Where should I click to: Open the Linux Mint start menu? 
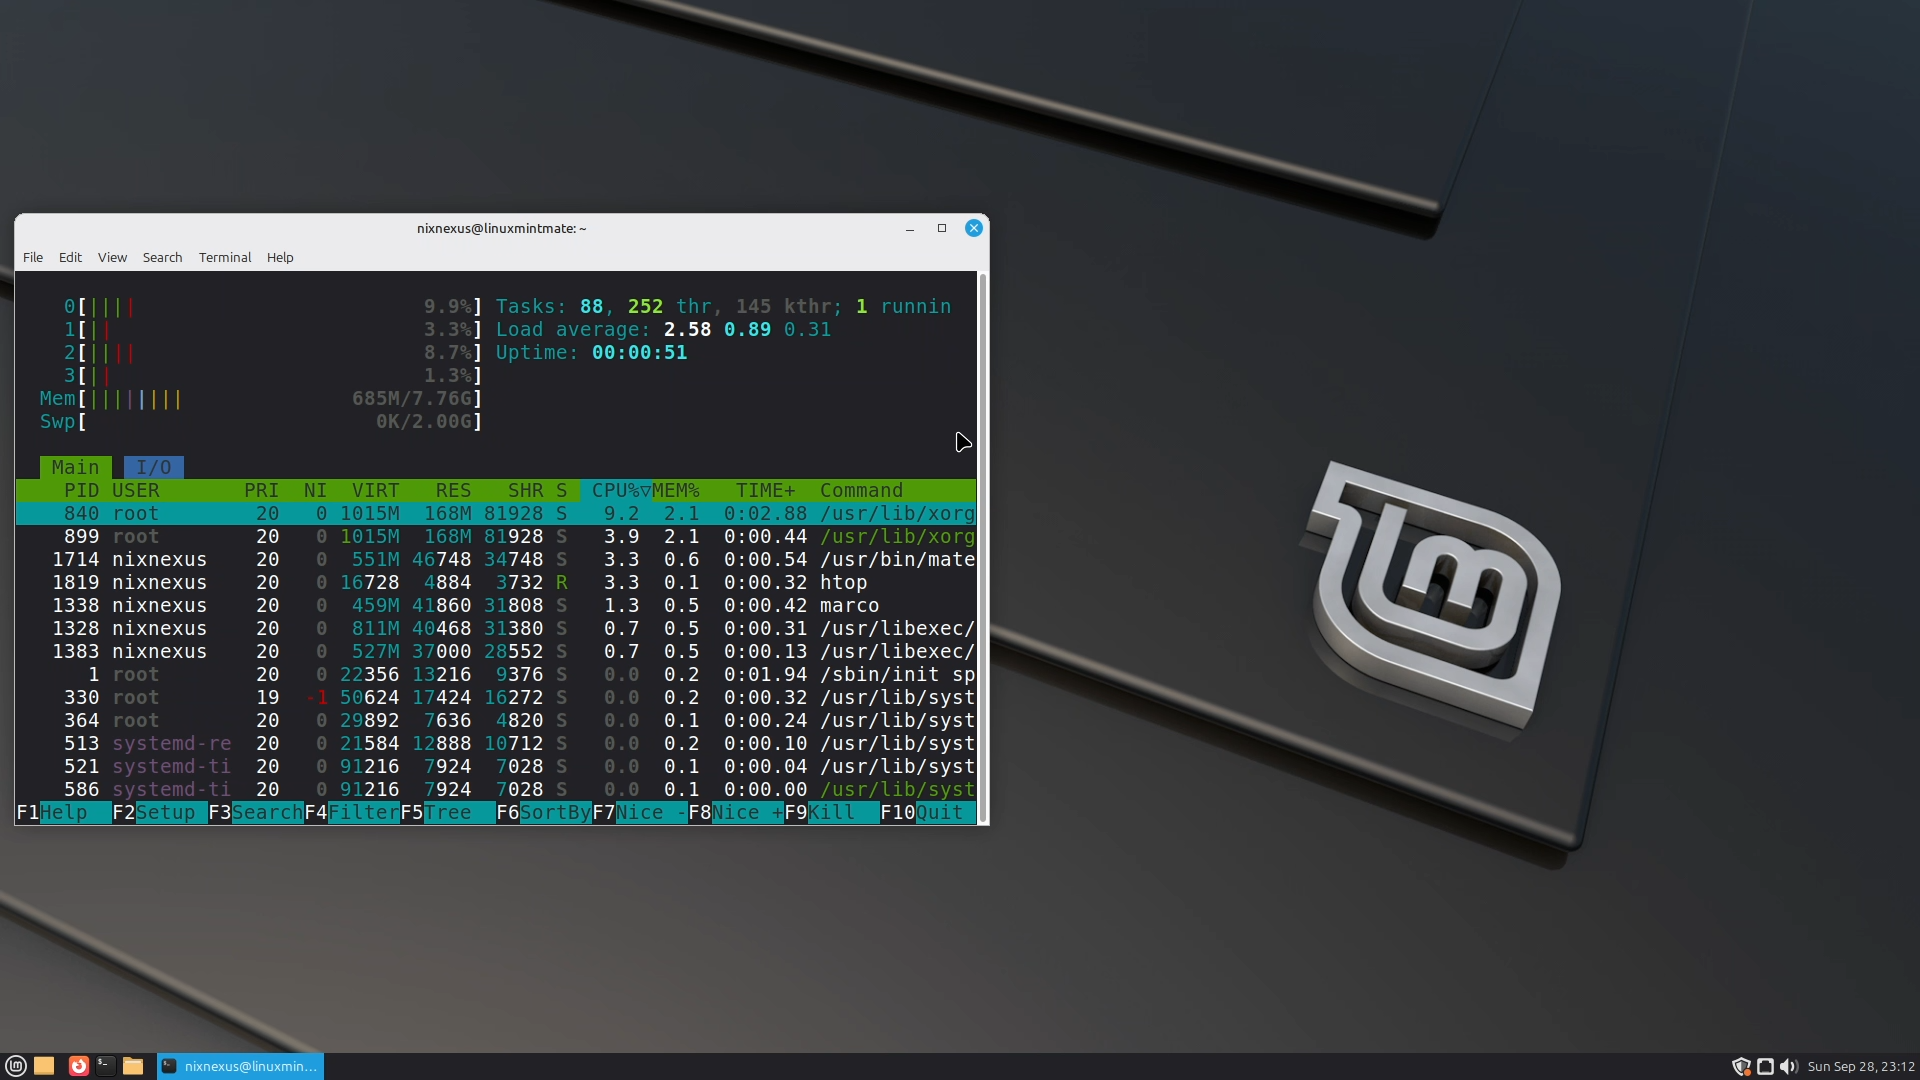coord(15,1066)
